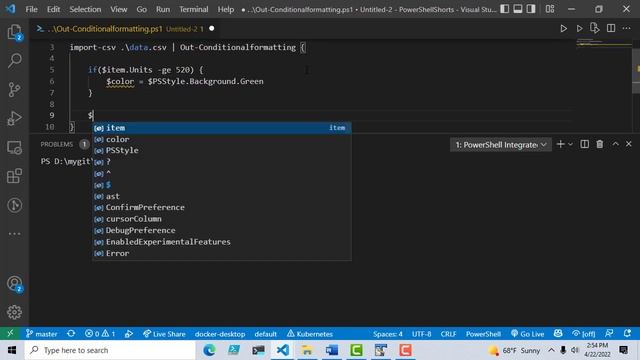Open the Help menu
The image size is (640, 360).
225,9
